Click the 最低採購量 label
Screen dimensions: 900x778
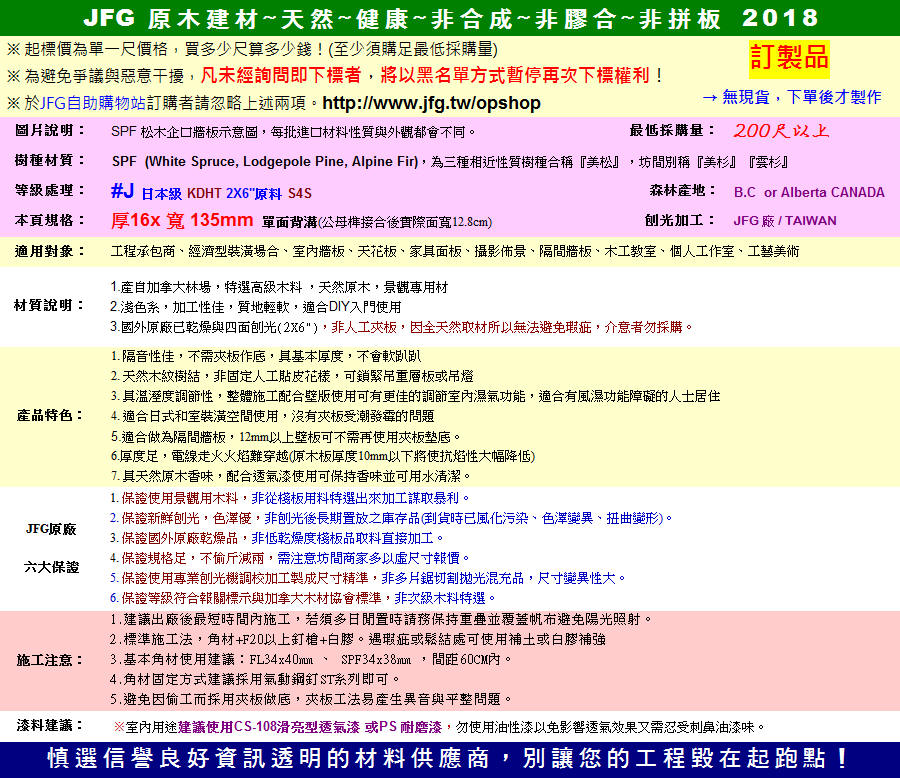point(672,130)
